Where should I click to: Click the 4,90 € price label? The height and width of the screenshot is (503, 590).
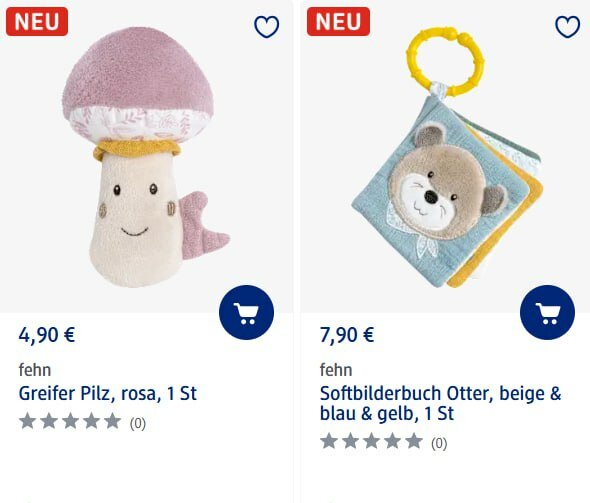pyautogui.click(x=47, y=335)
